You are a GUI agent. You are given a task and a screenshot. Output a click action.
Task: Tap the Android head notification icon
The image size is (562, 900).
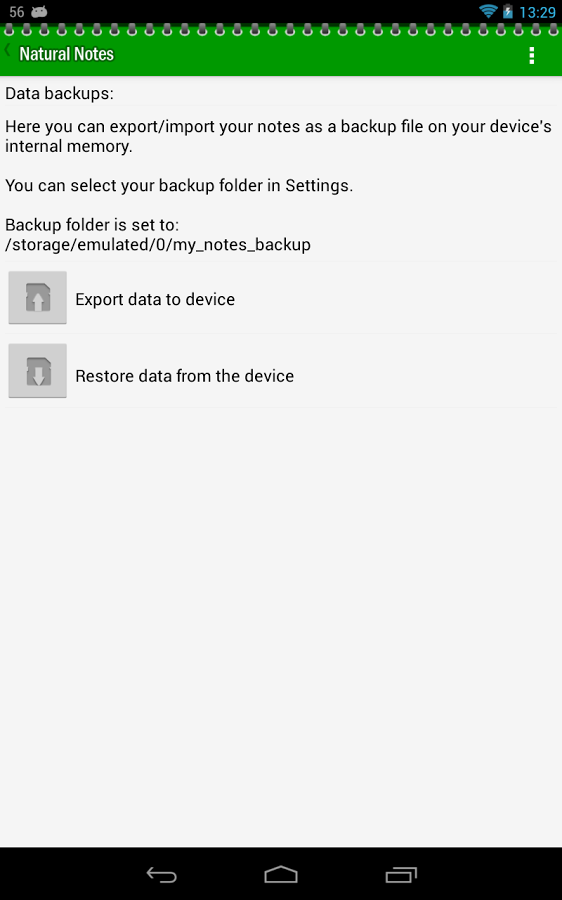(38, 11)
